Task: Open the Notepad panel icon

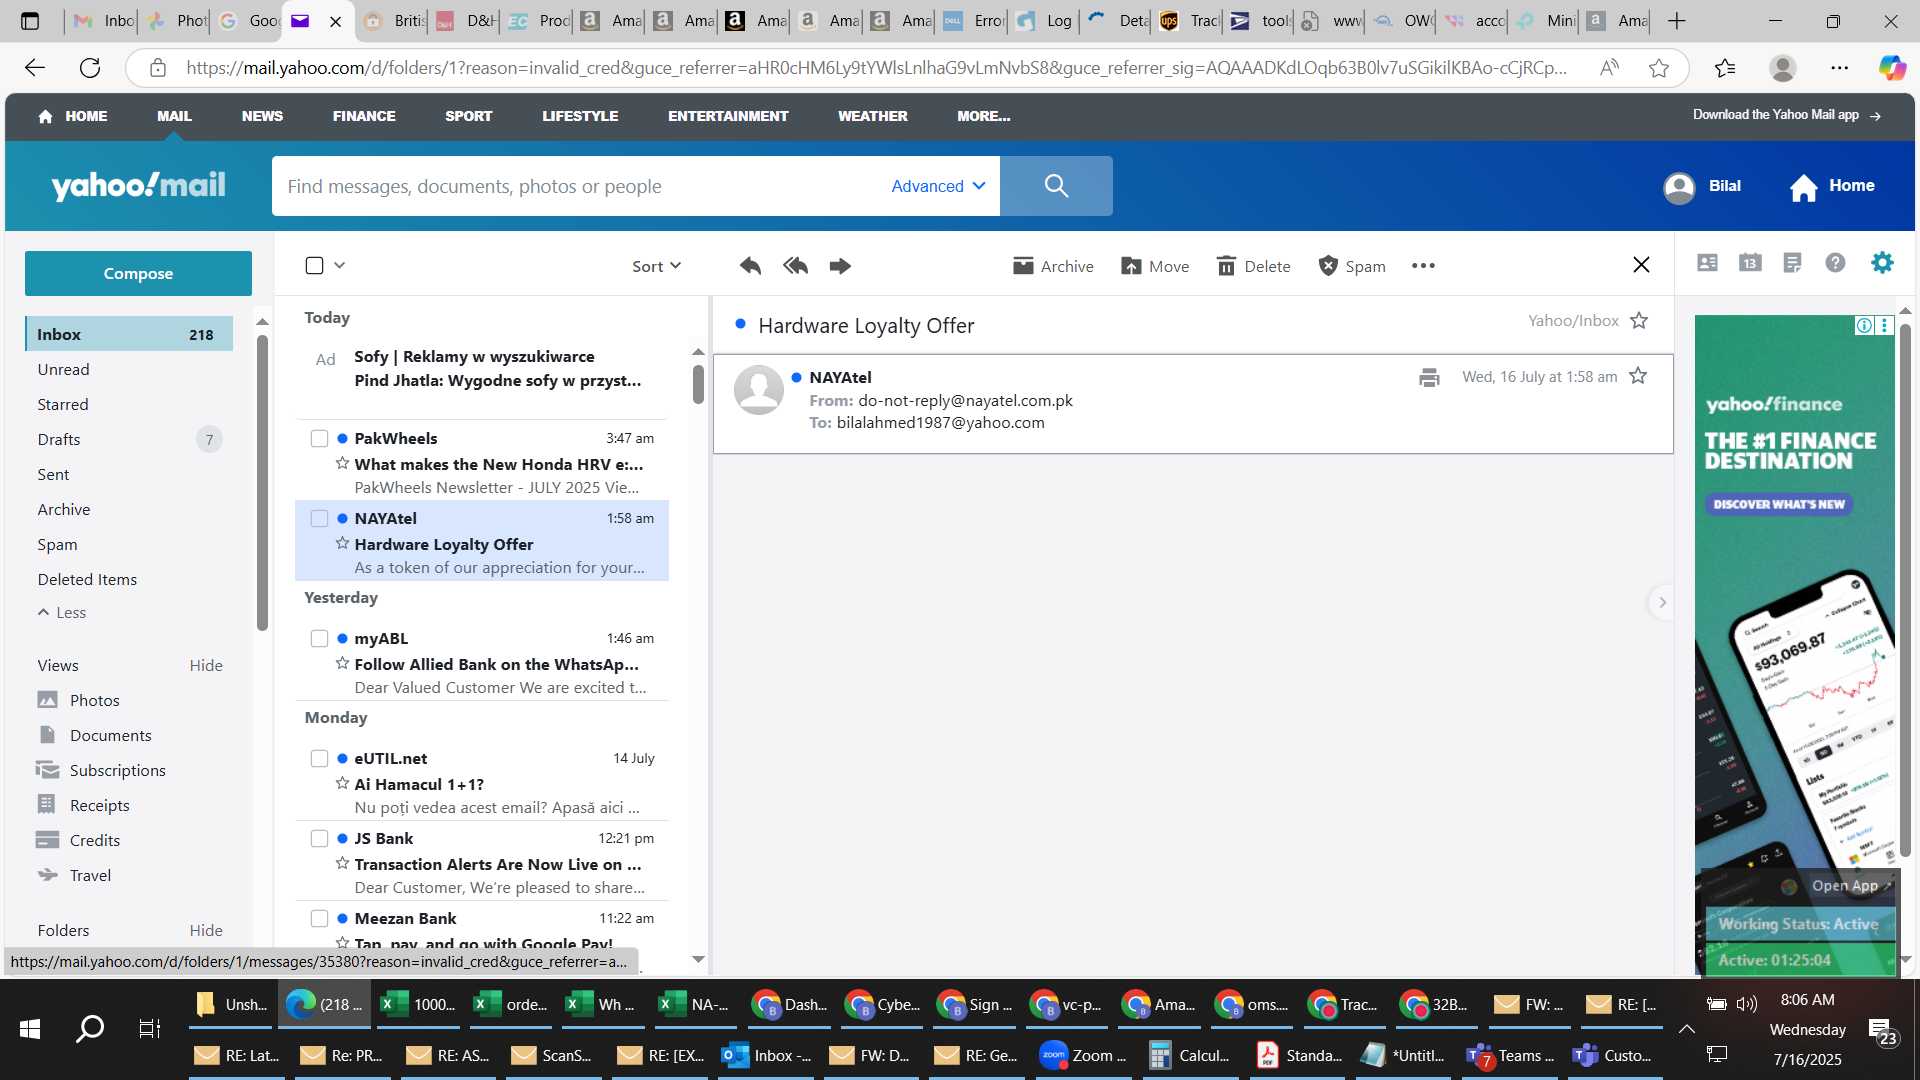Action: pyautogui.click(x=1792, y=263)
